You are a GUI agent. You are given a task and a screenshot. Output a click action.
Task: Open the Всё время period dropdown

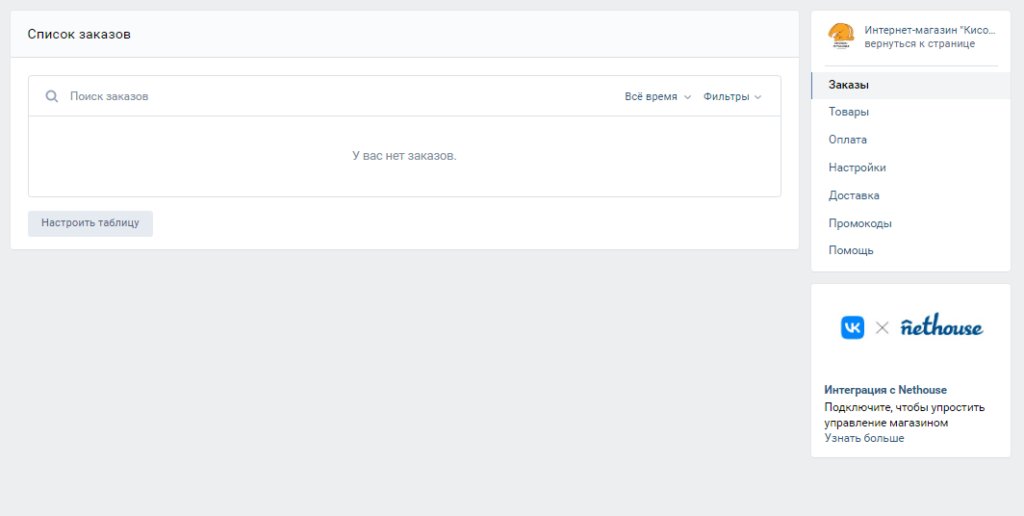658,97
